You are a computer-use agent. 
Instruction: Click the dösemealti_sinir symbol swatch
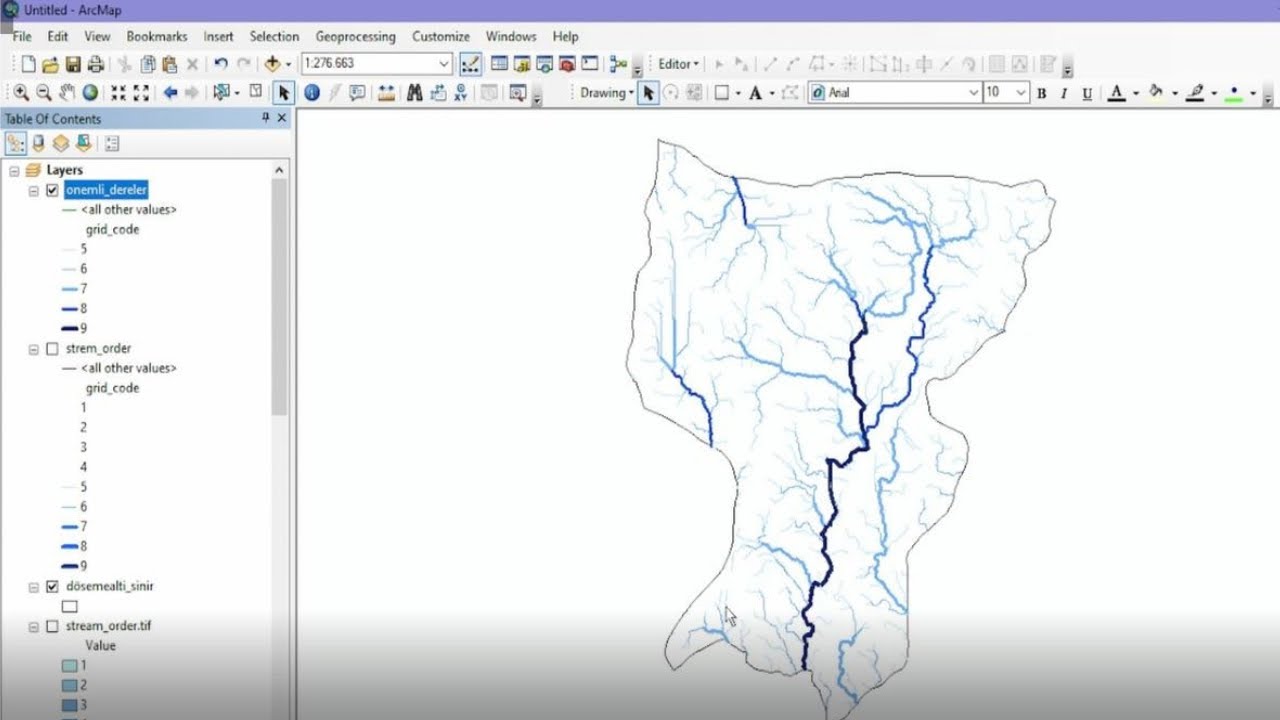pyautogui.click(x=70, y=606)
